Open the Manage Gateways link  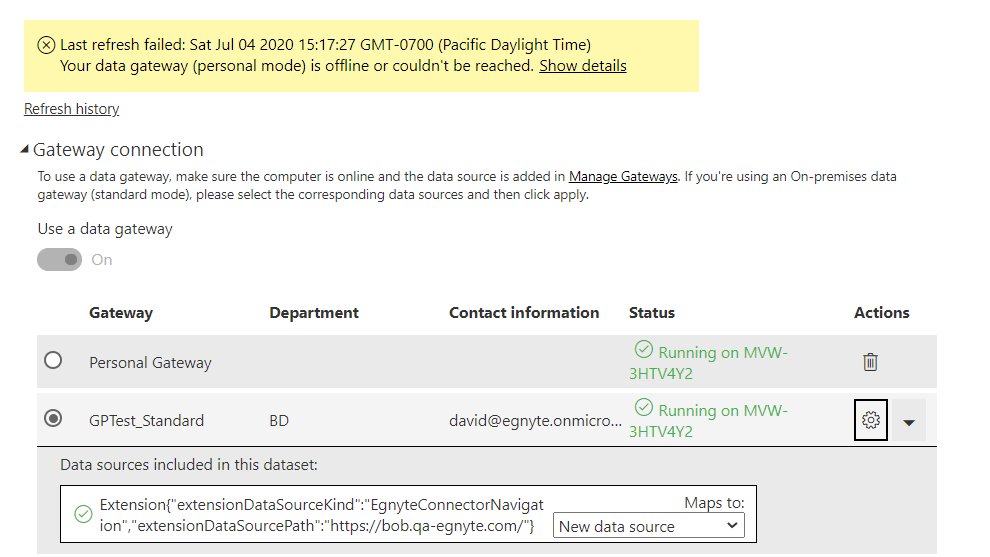623,176
